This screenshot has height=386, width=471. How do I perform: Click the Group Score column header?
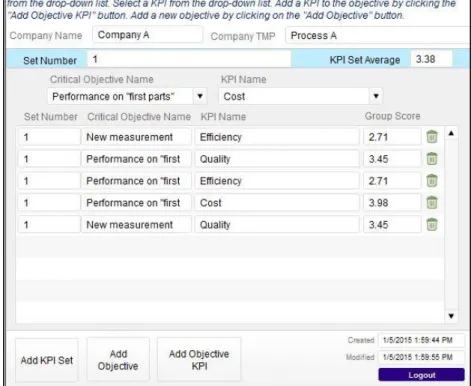coord(392,116)
